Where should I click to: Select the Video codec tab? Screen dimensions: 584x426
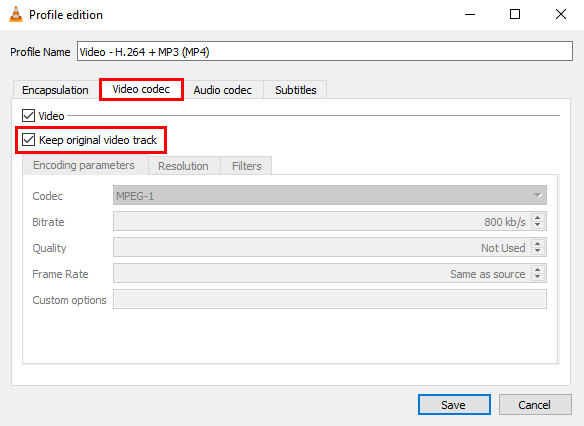(141, 89)
